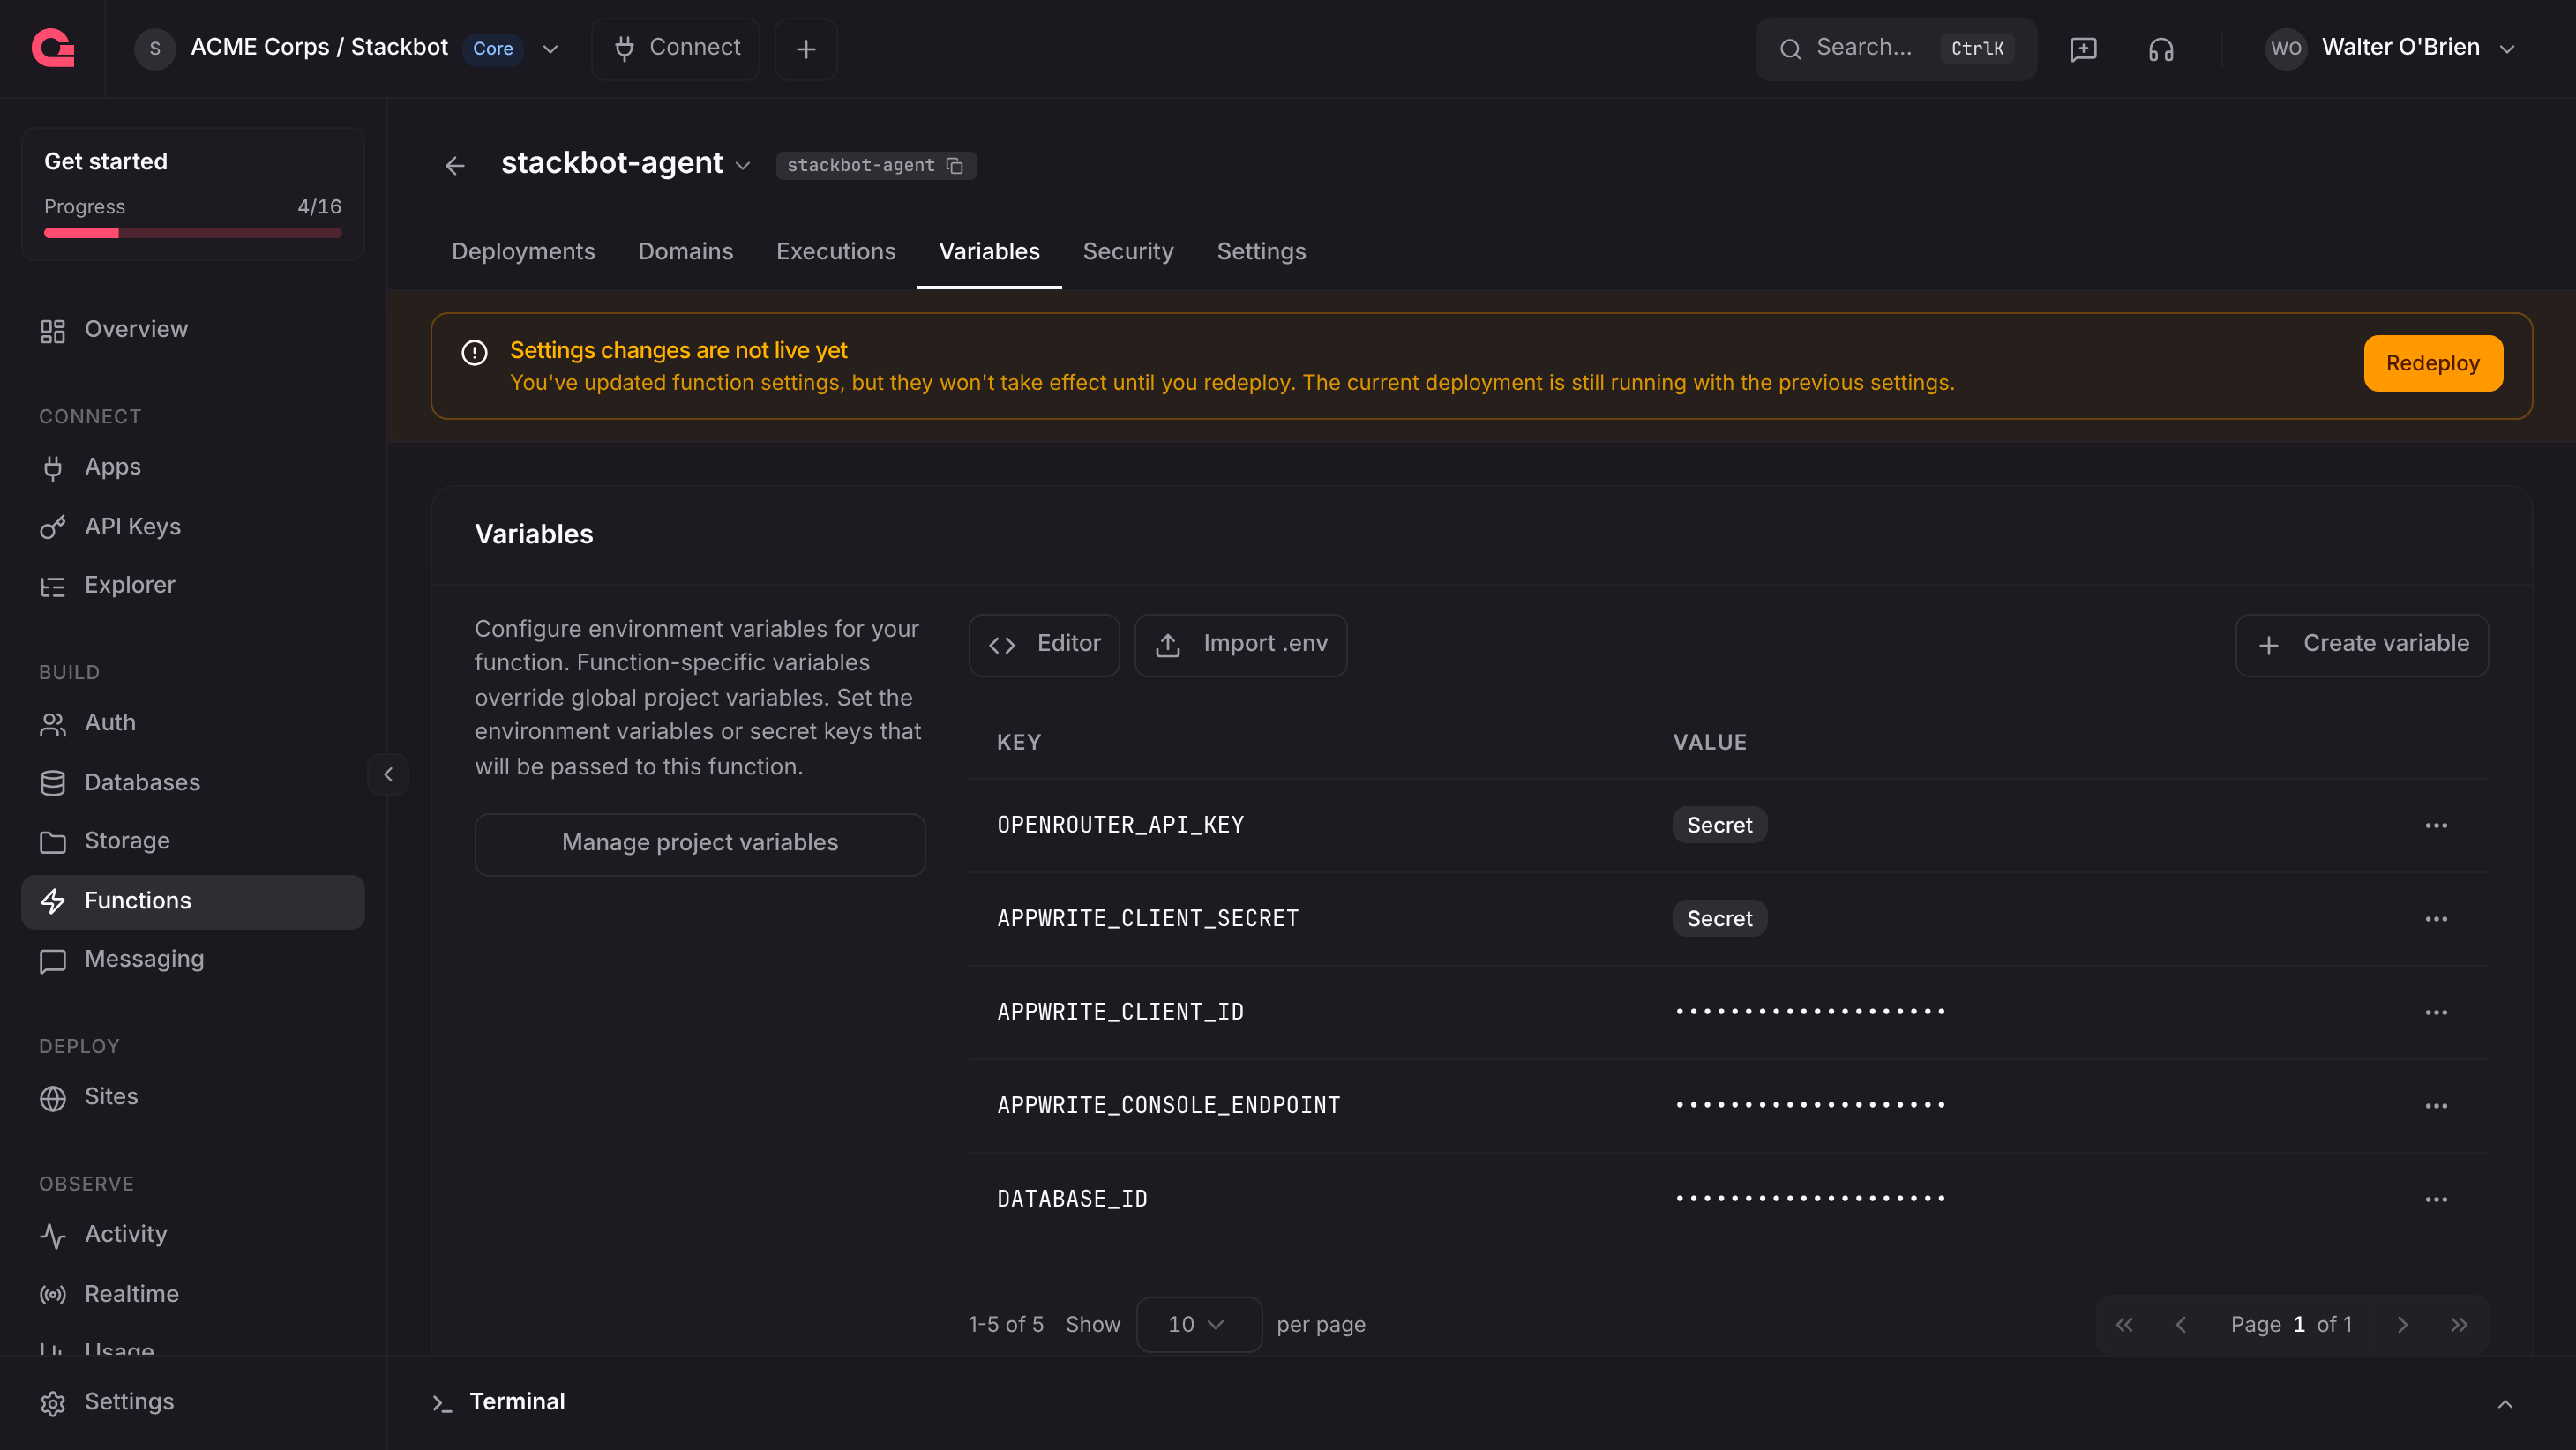Open the Walter O'Brien account menu

[2391, 48]
